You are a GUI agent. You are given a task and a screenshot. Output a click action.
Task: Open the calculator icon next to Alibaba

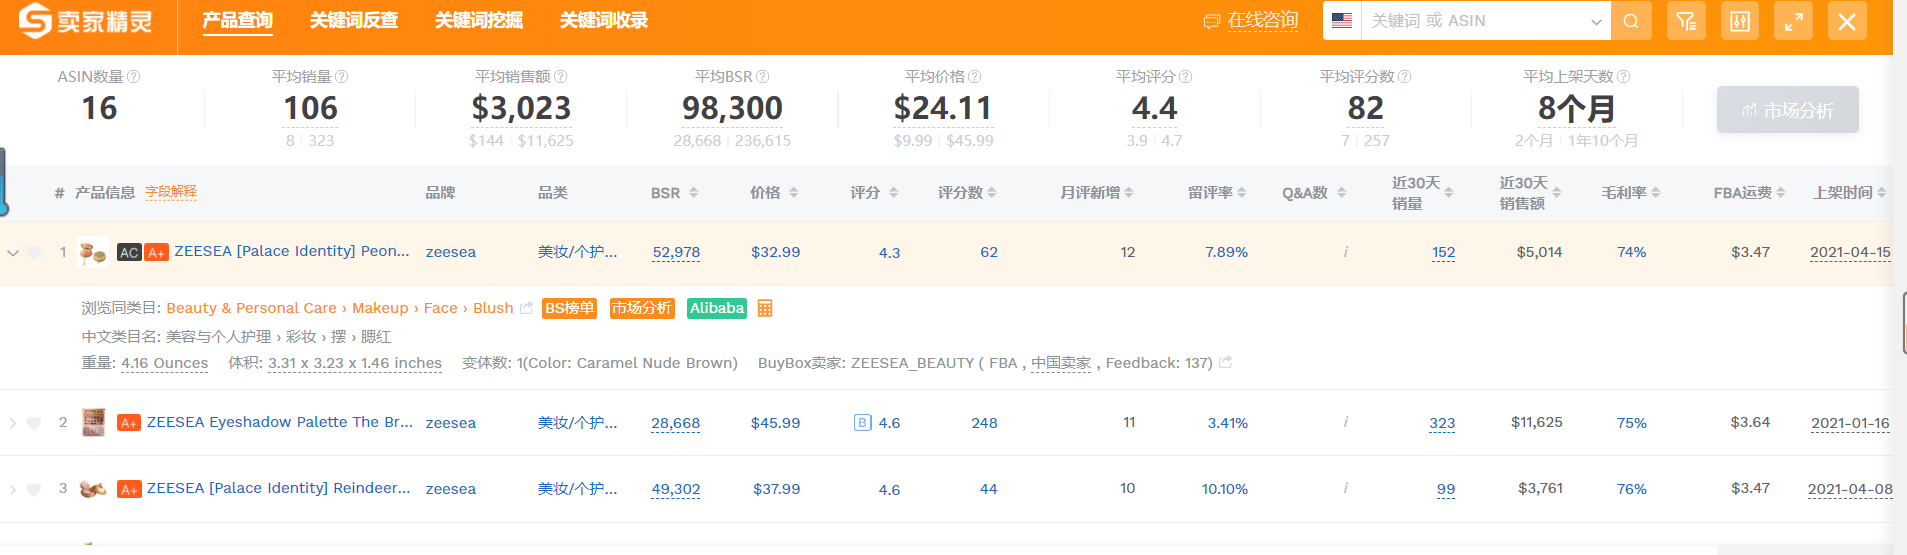(765, 308)
